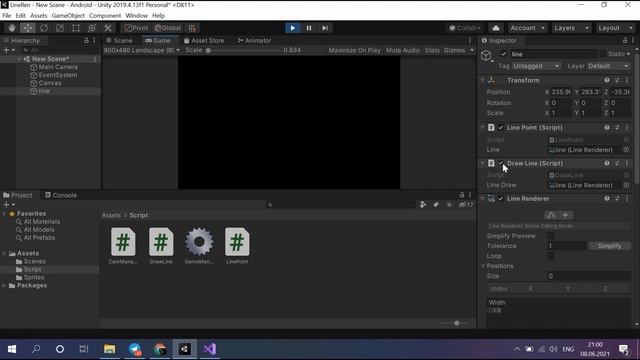
Task: Select the Transform tool
Action: coord(92,28)
